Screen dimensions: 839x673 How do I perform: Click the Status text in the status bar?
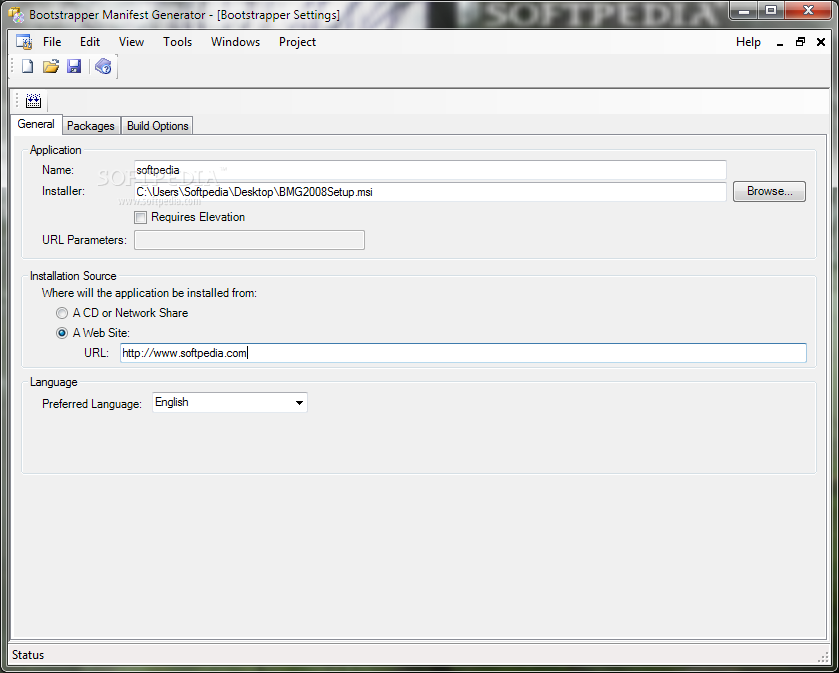tap(28, 655)
